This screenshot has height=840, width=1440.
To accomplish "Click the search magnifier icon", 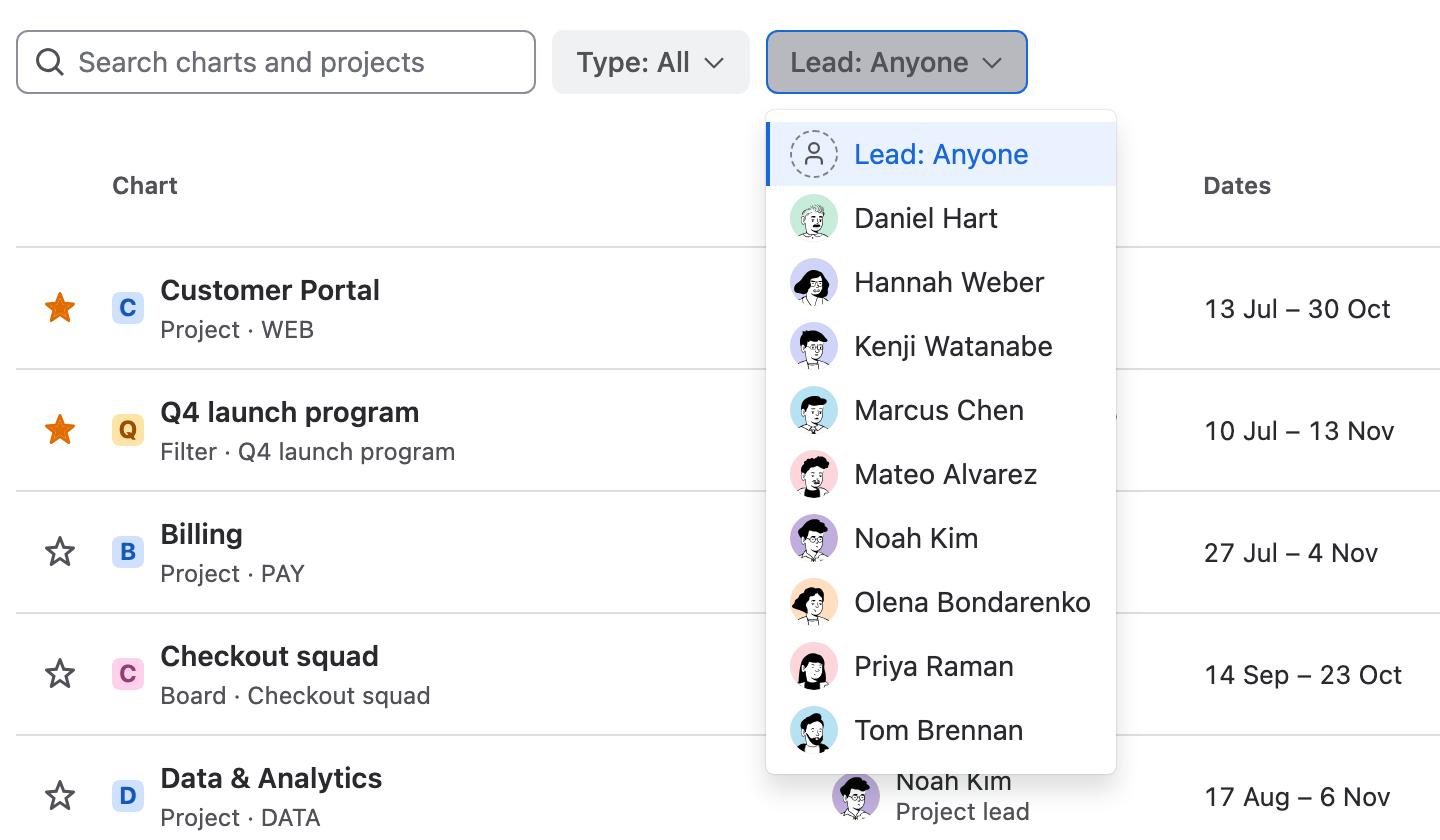I will click(x=49, y=62).
